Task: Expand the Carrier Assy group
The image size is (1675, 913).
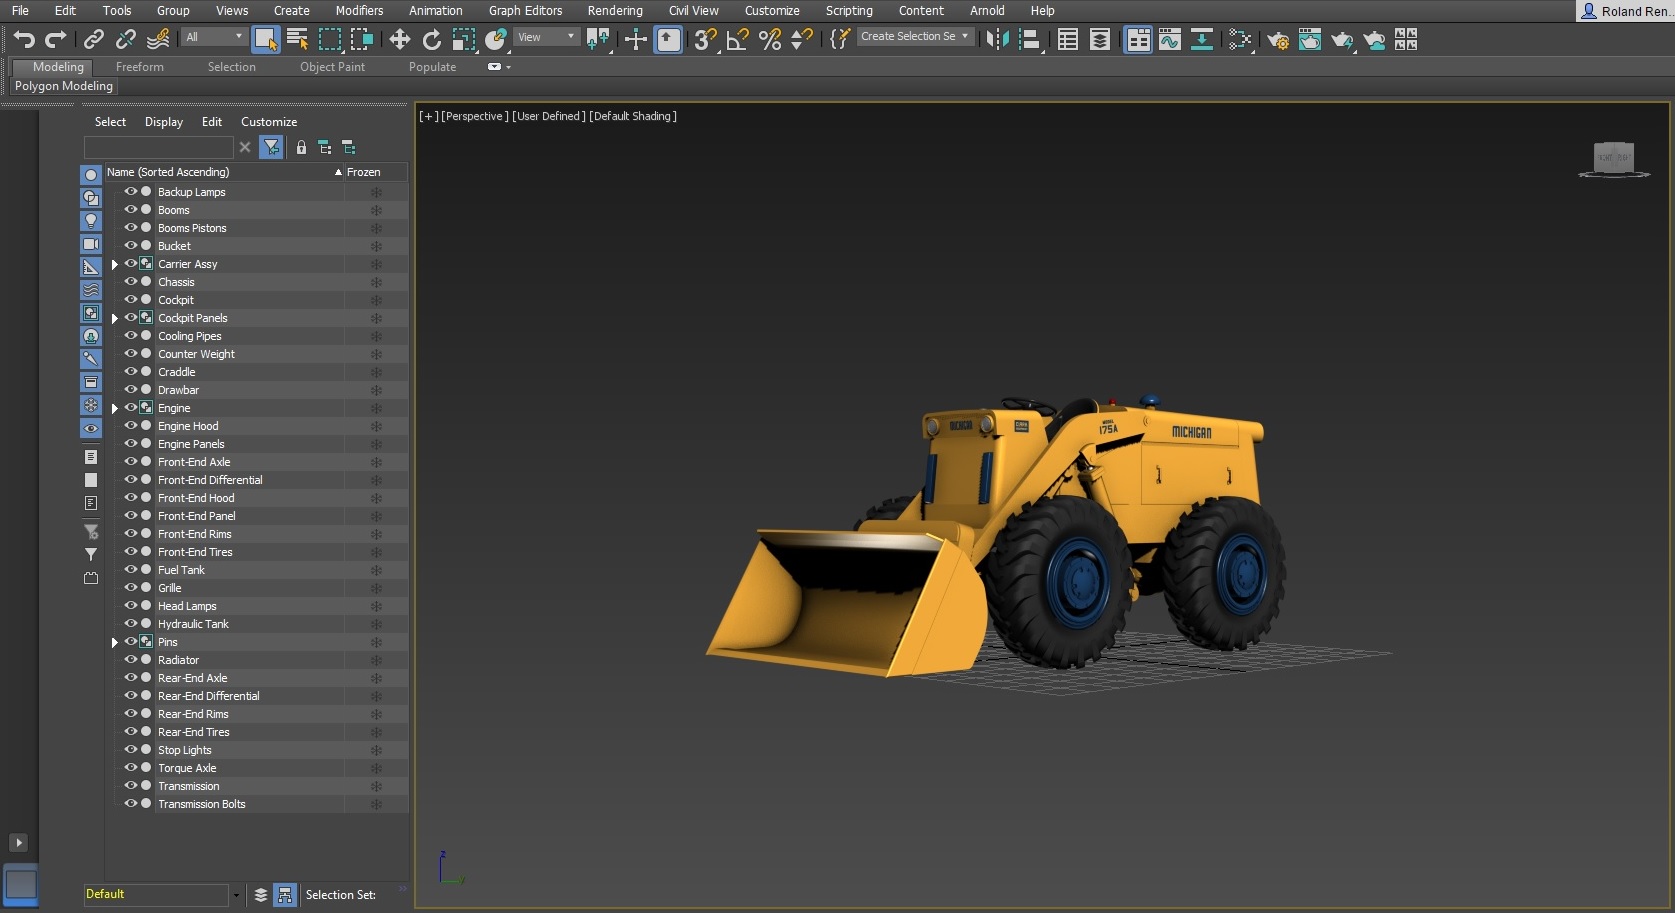Action: pos(115,265)
